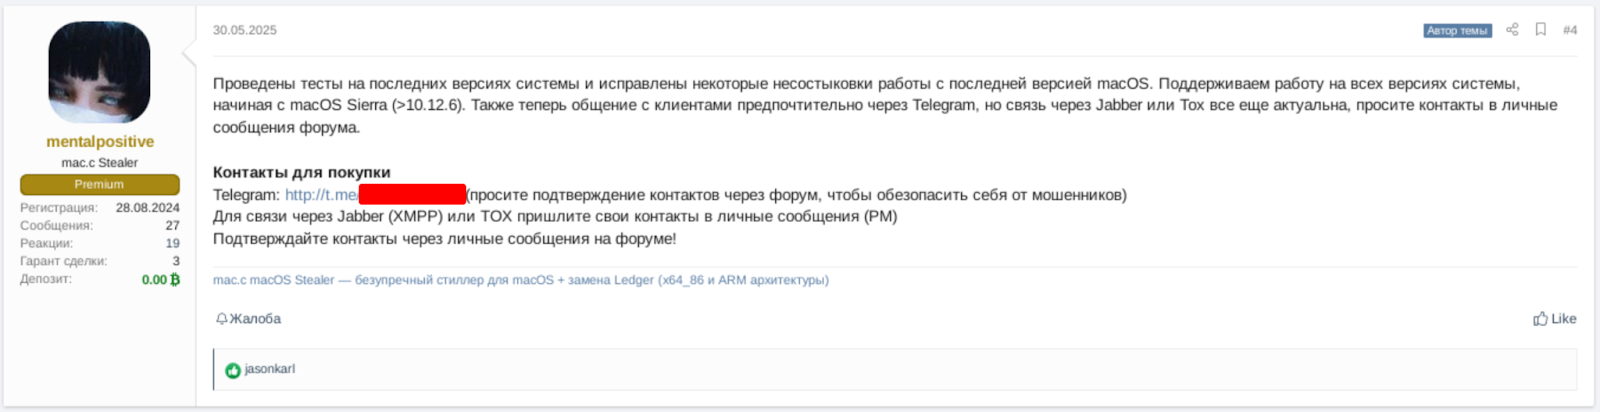View the jasonkarl user profile

coord(270,369)
